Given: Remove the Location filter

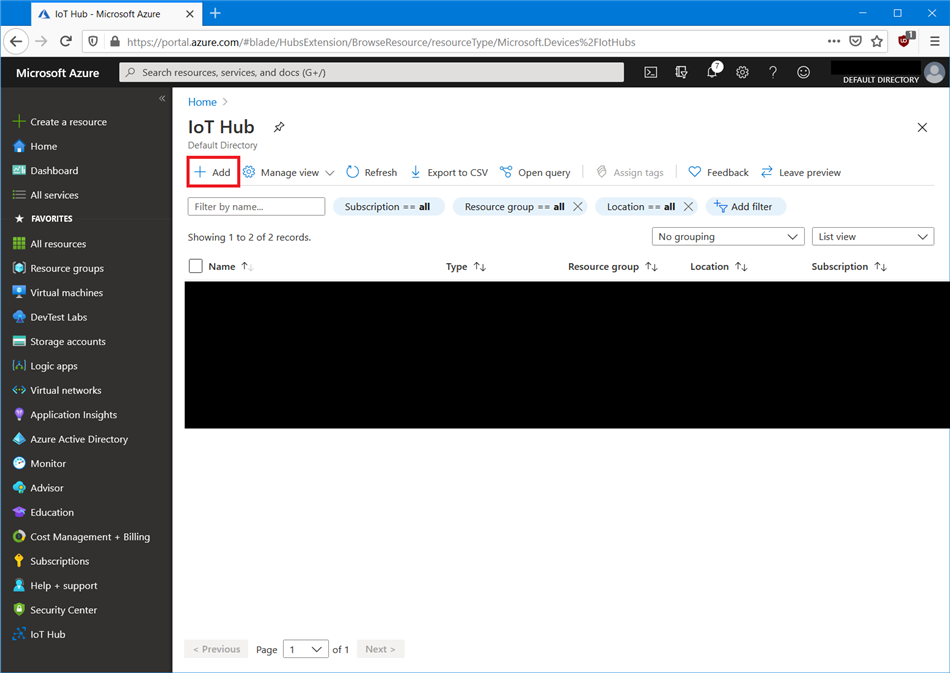Looking at the screenshot, I should pyautogui.click(x=688, y=207).
